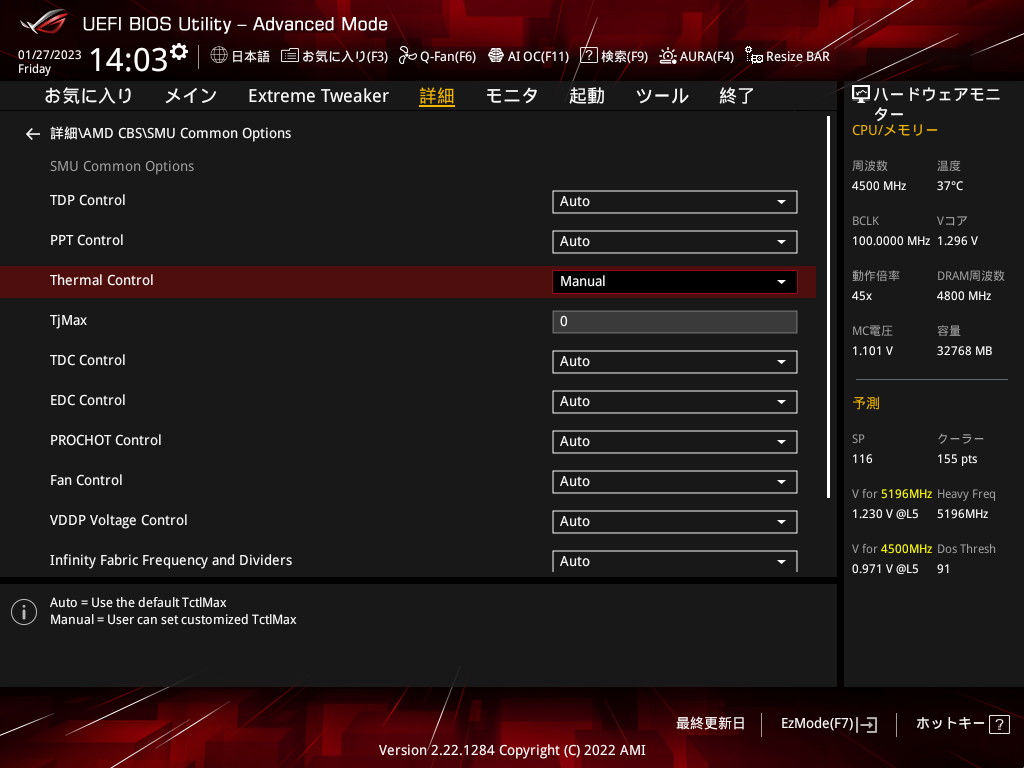Click 最終更新日 at the bottom
Viewport: 1024px width, 768px height.
click(x=711, y=724)
